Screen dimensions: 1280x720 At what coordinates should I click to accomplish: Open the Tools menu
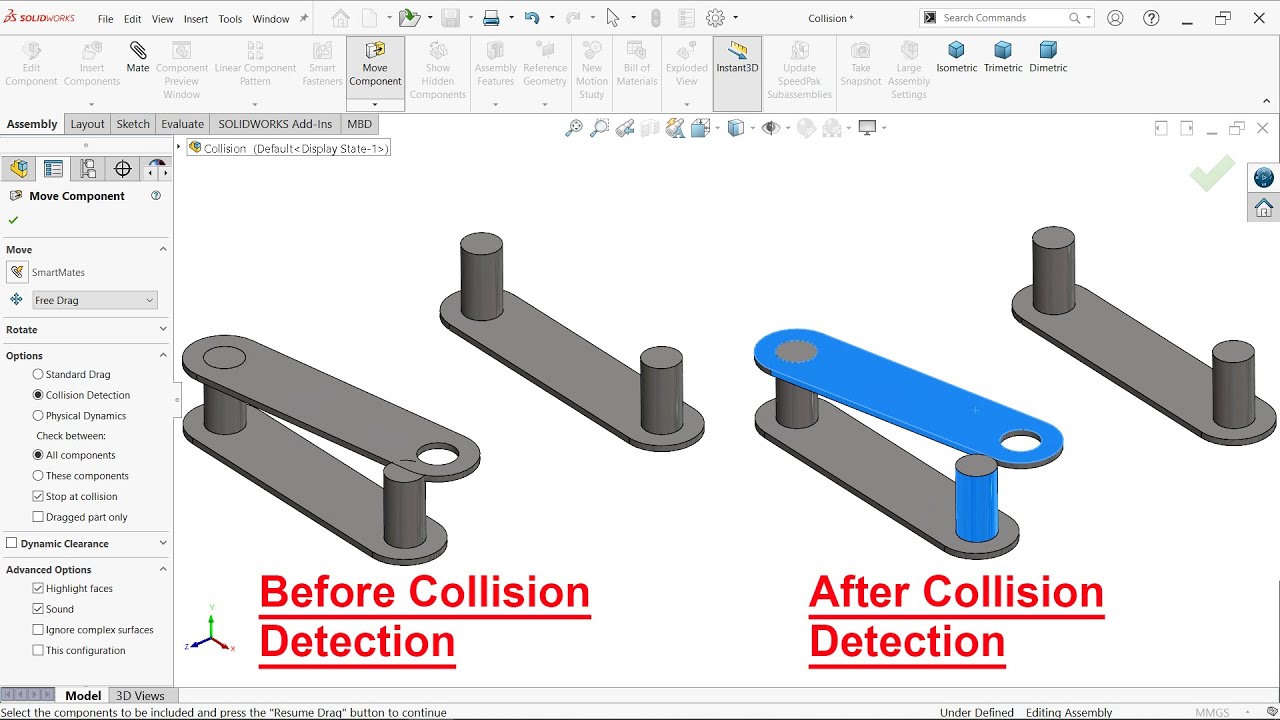pyautogui.click(x=230, y=18)
